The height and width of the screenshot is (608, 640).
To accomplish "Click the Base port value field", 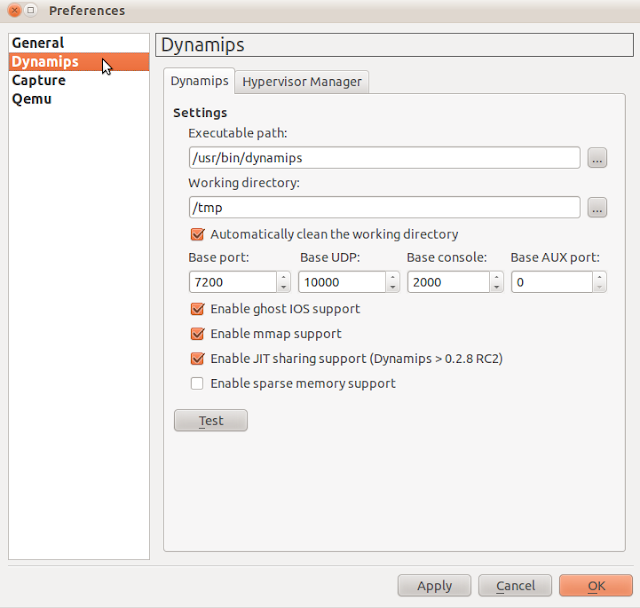I will (233, 282).
